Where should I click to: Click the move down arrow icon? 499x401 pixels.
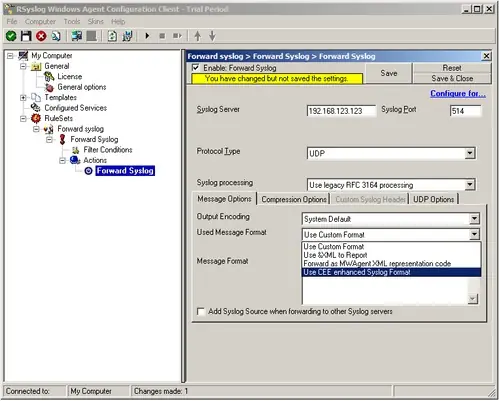tap(212, 36)
